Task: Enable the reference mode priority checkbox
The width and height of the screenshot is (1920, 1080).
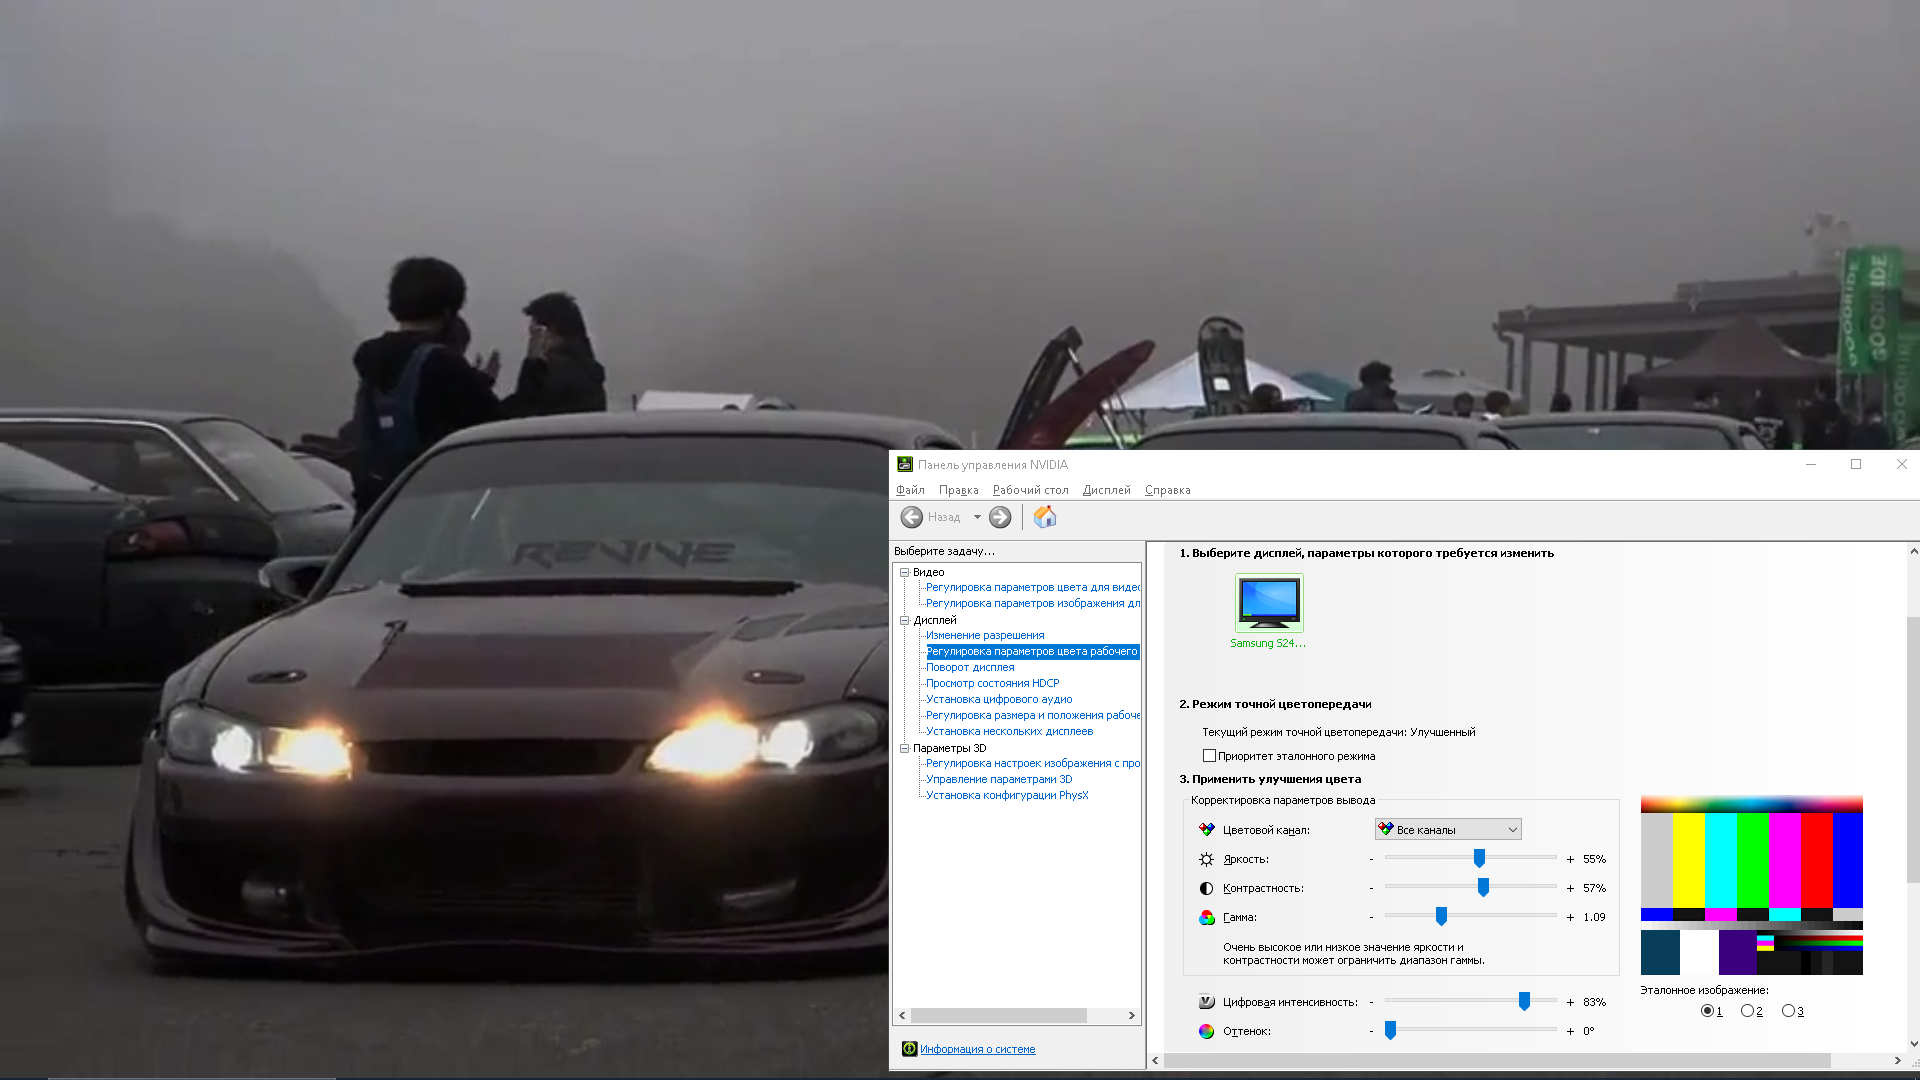Action: pos(1210,756)
